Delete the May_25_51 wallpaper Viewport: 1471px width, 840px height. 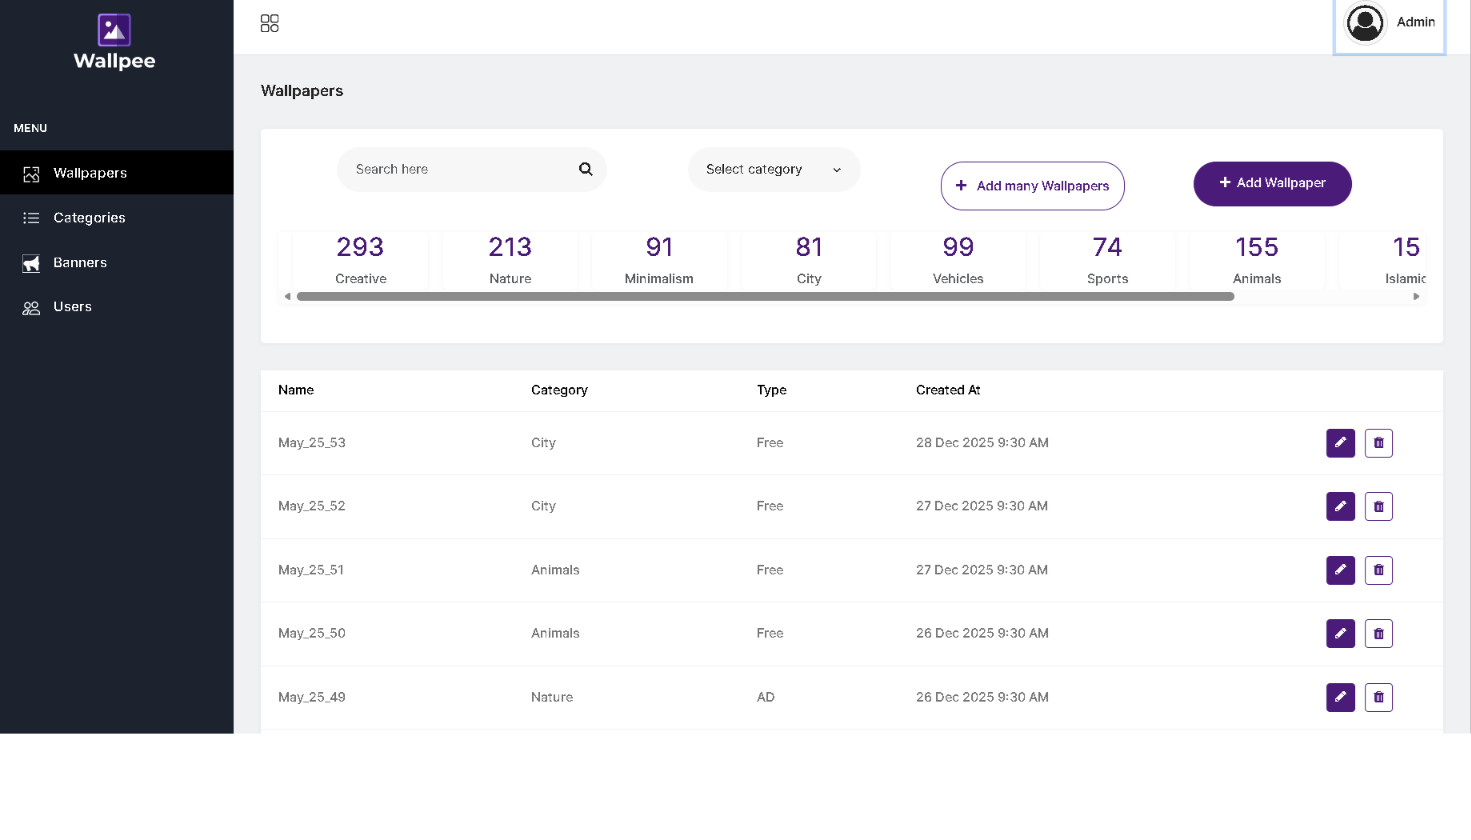pos(1379,570)
